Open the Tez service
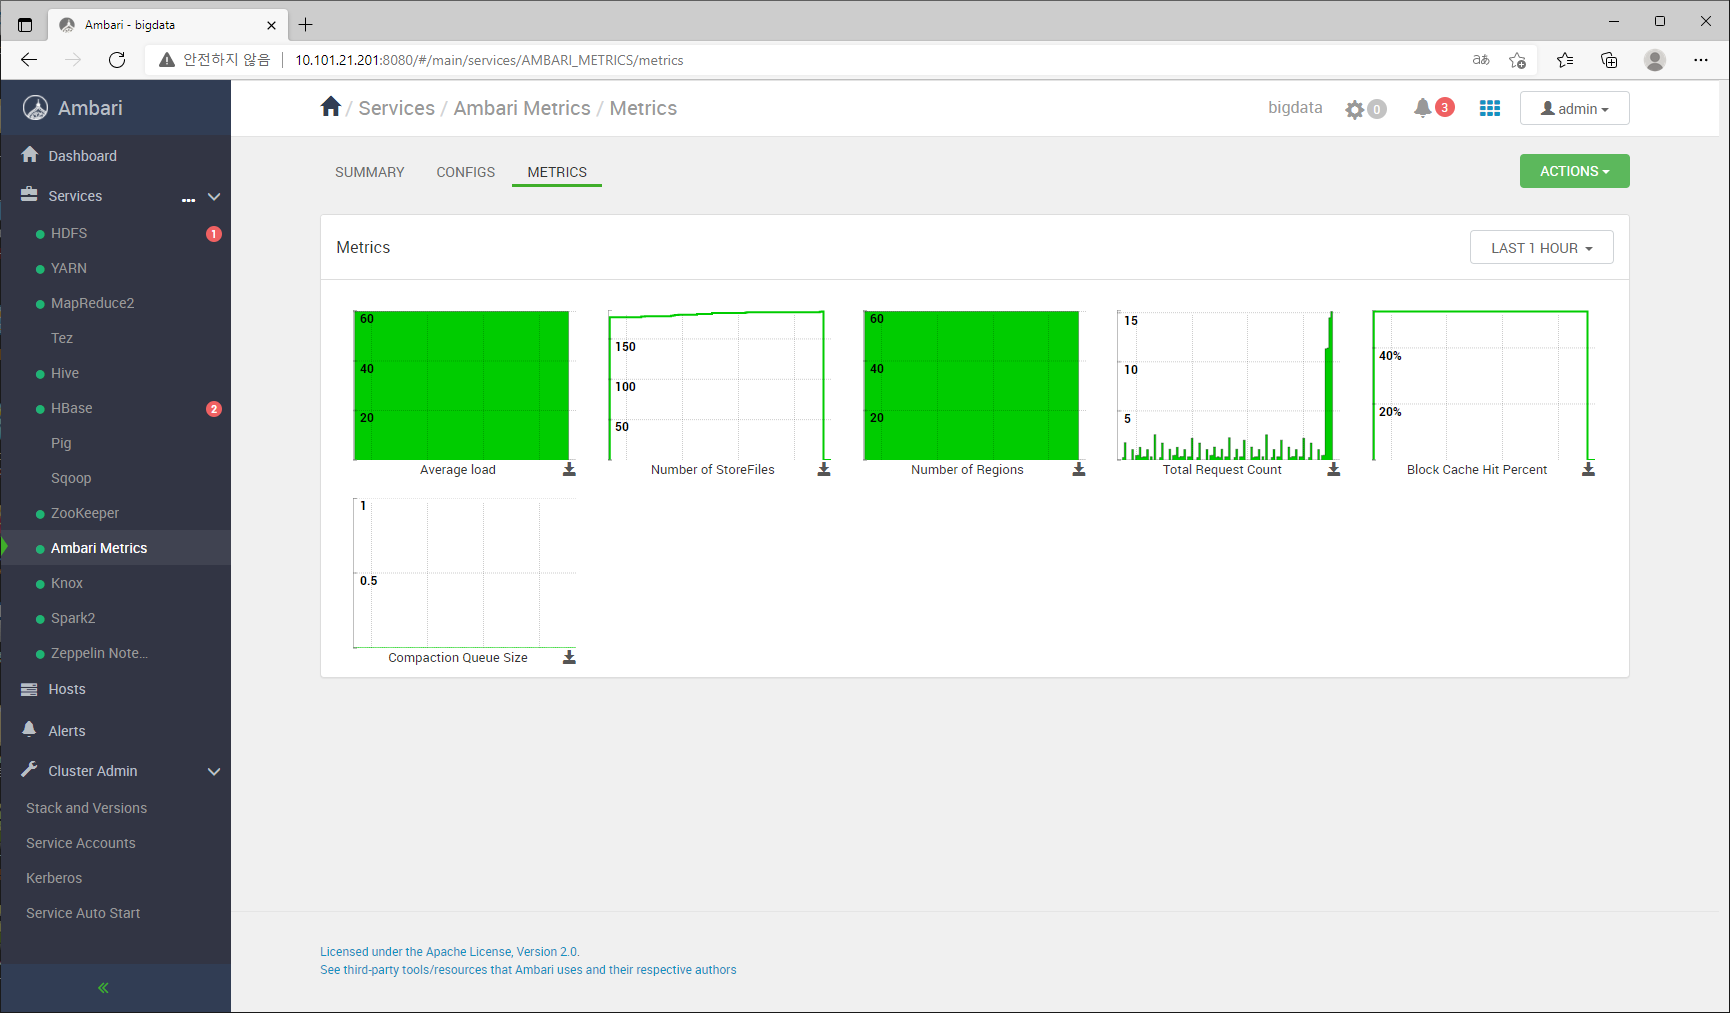The image size is (1730, 1013). (x=62, y=338)
